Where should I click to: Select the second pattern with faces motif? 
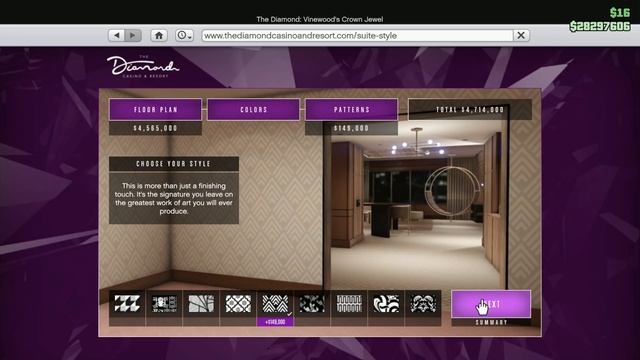click(164, 304)
